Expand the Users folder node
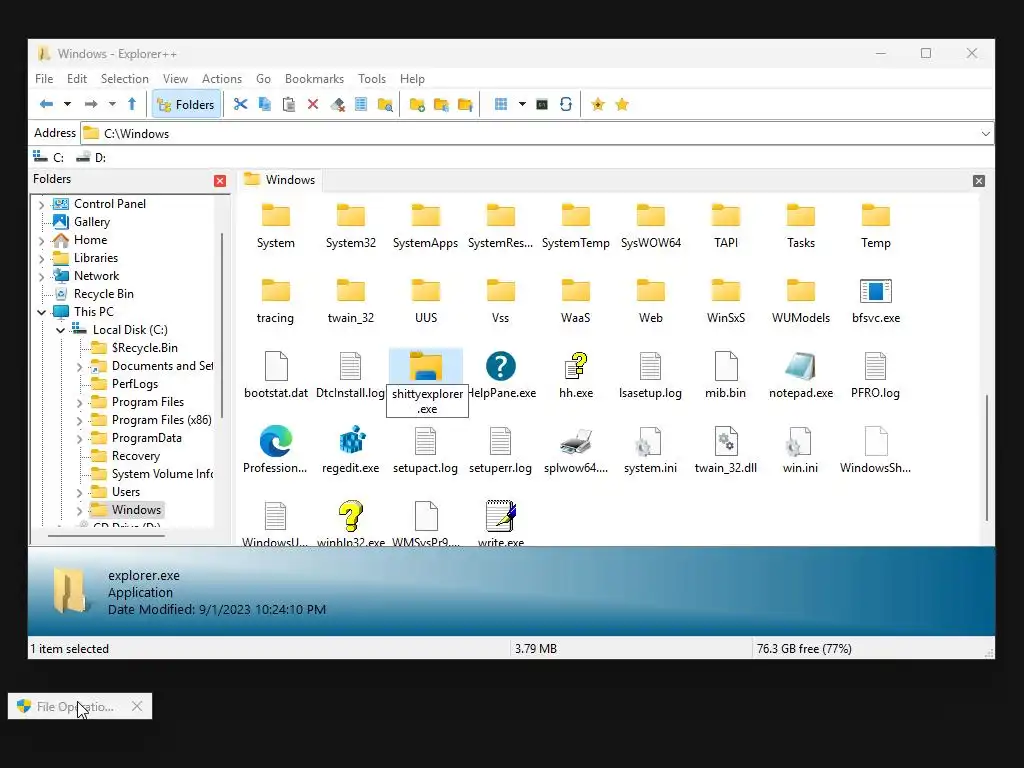This screenshot has height=768, width=1024. [x=80, y=492]
